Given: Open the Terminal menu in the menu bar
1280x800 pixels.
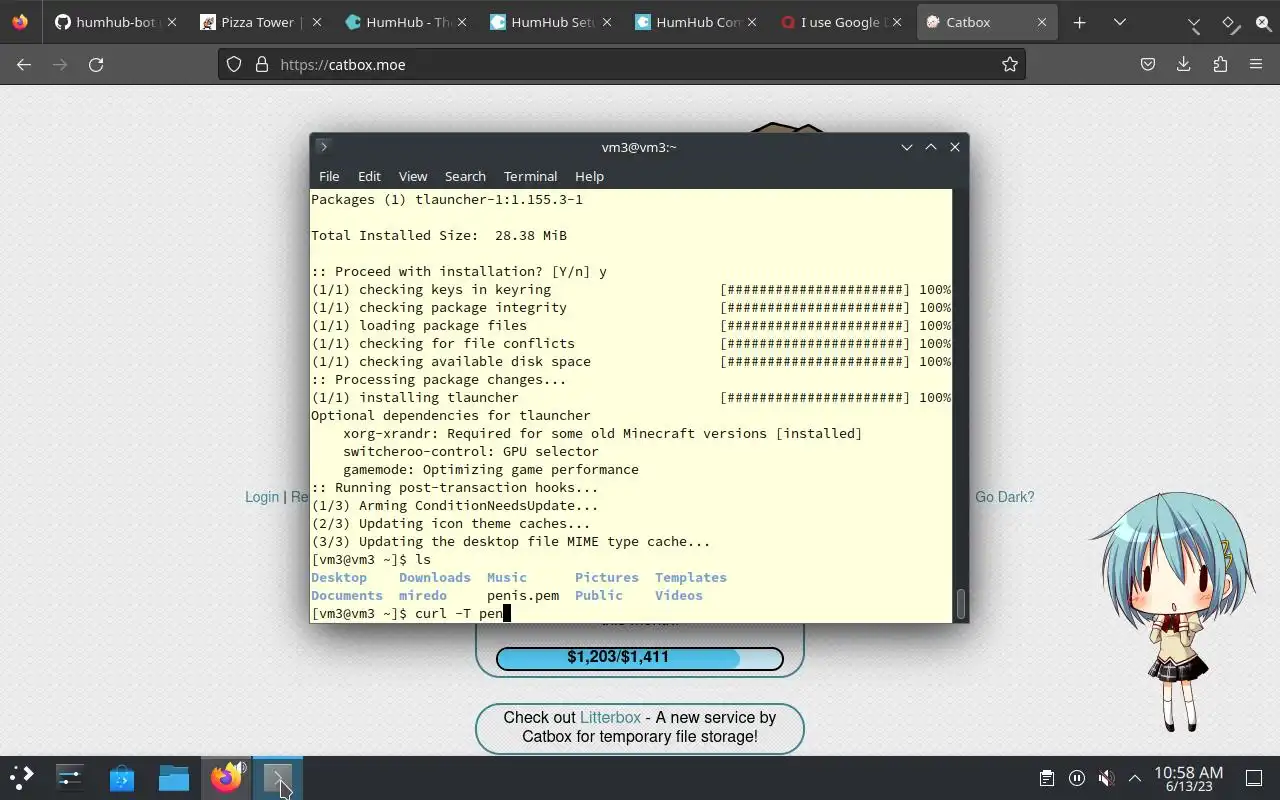Looking at the screenshot, I should pyautogui.click(x=530, y=176).
